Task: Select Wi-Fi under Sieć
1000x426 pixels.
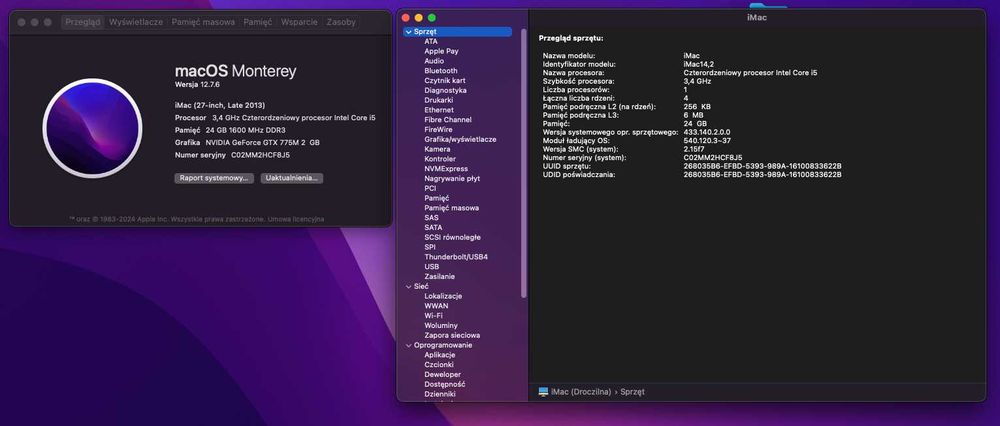Action: click(x=434, y=316)
